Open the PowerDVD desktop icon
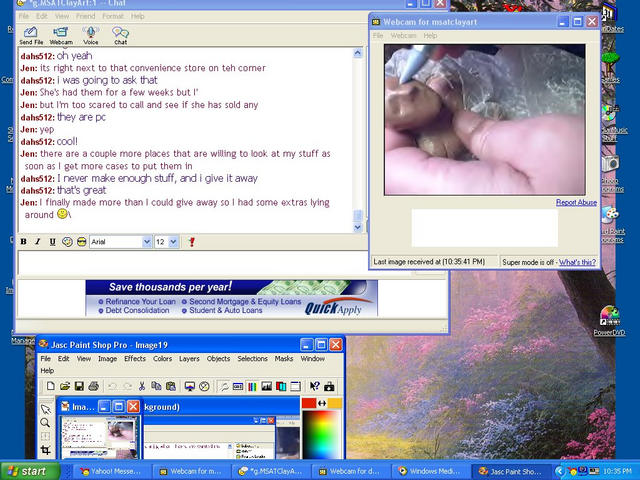Screen dimensions: 640x480 (609, 321)
